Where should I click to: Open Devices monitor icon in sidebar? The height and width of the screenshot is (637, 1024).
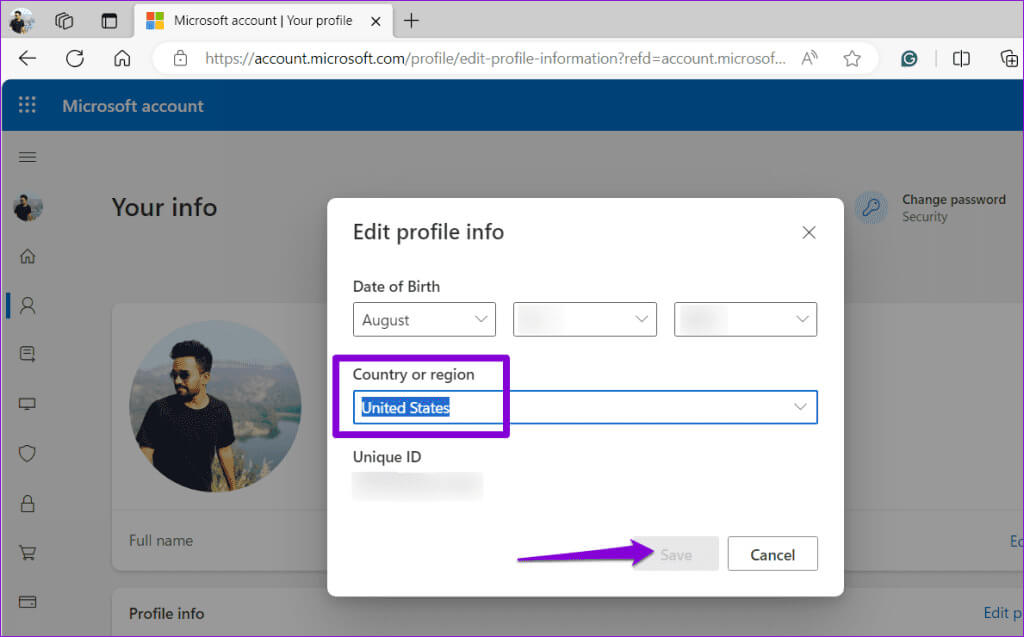[x=27, y=404]
